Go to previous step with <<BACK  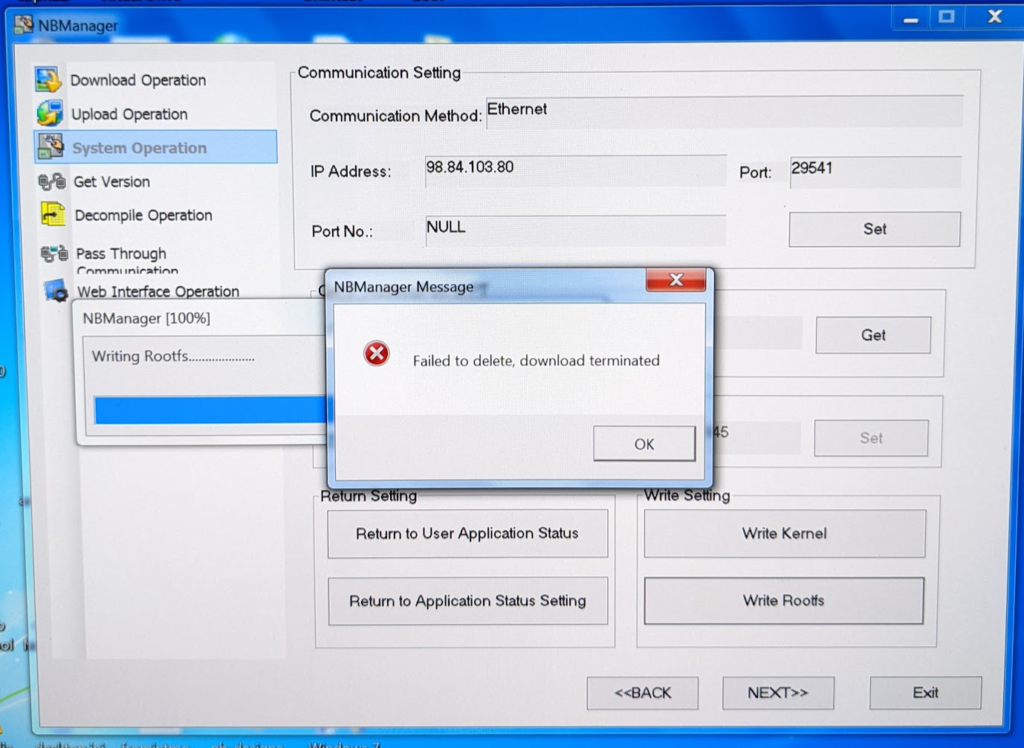[x=643, y=692]
